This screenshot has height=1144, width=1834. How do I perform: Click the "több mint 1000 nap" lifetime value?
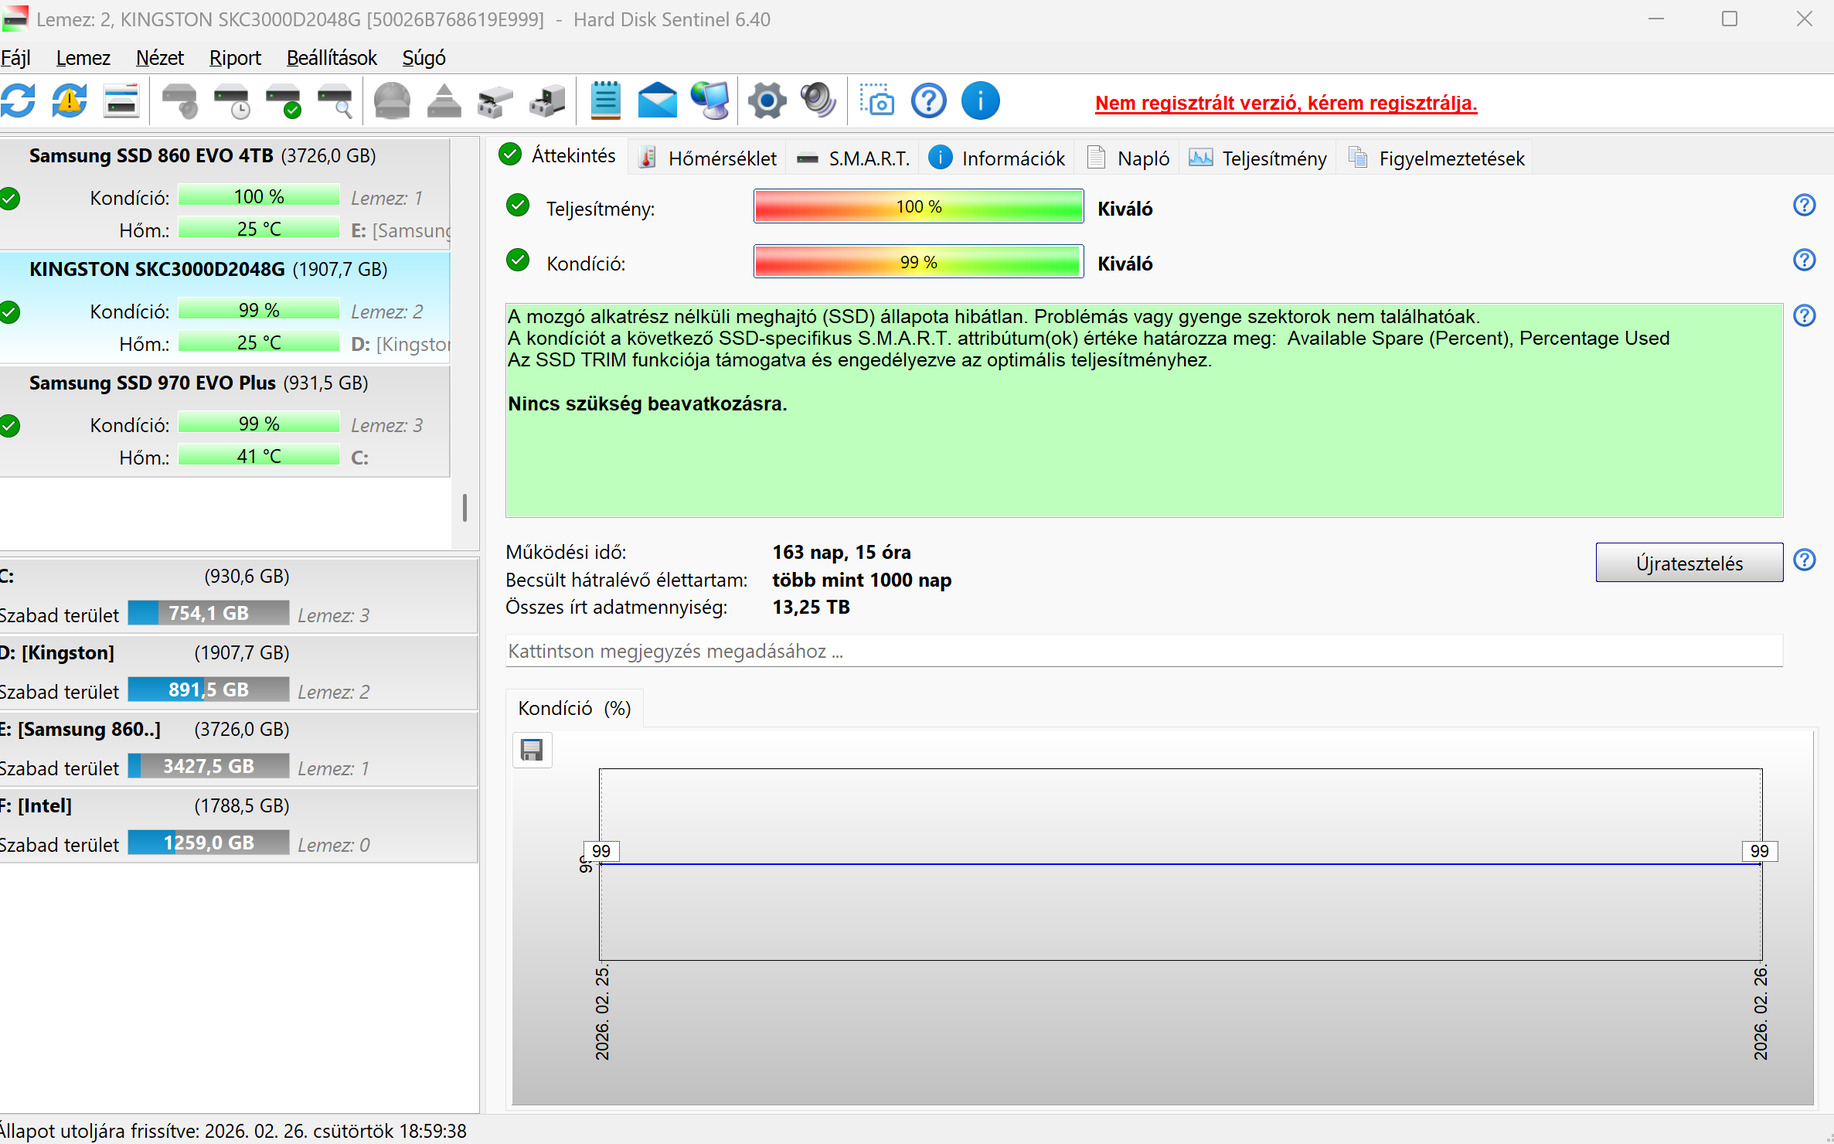coord(862,580)
